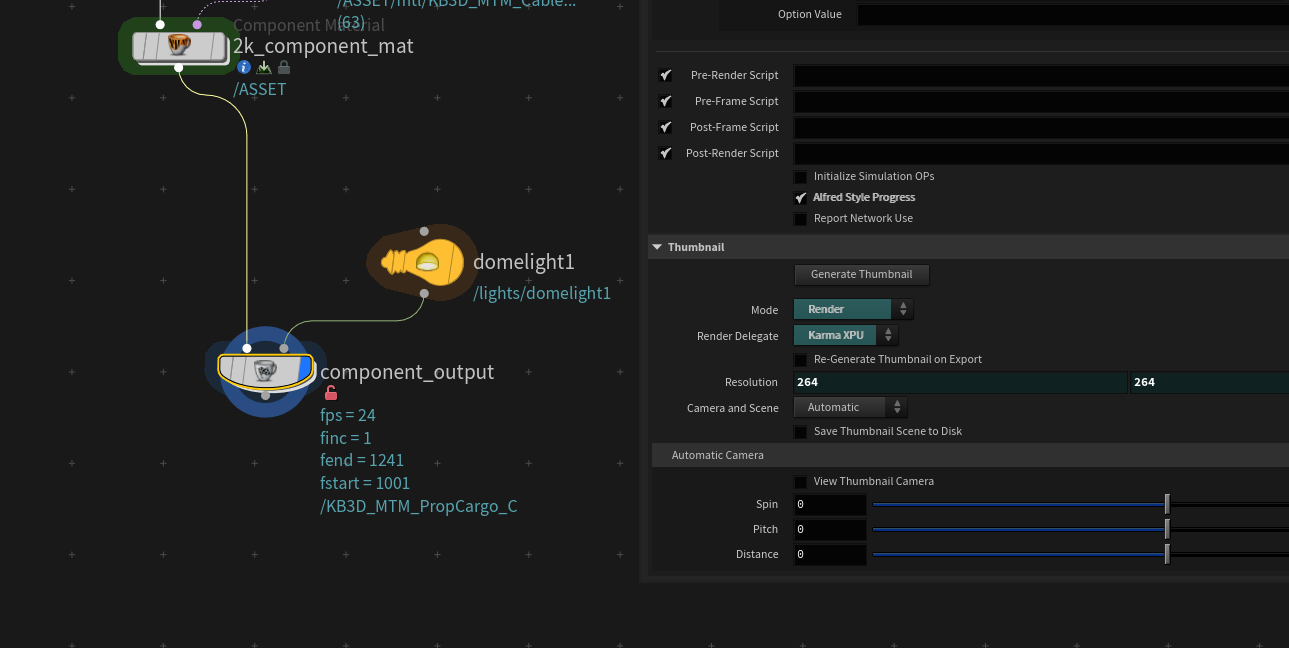
Task: Click the first Resolution field showing 264
Action: [x=960, y=382]
